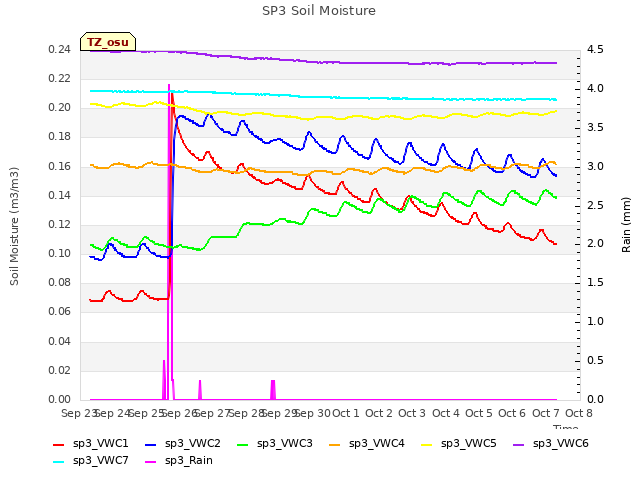Click green sp3_VWC3 legend color marker
This screenshot has height=480, width=640.
pyautogui.click(x=243, y=445)
